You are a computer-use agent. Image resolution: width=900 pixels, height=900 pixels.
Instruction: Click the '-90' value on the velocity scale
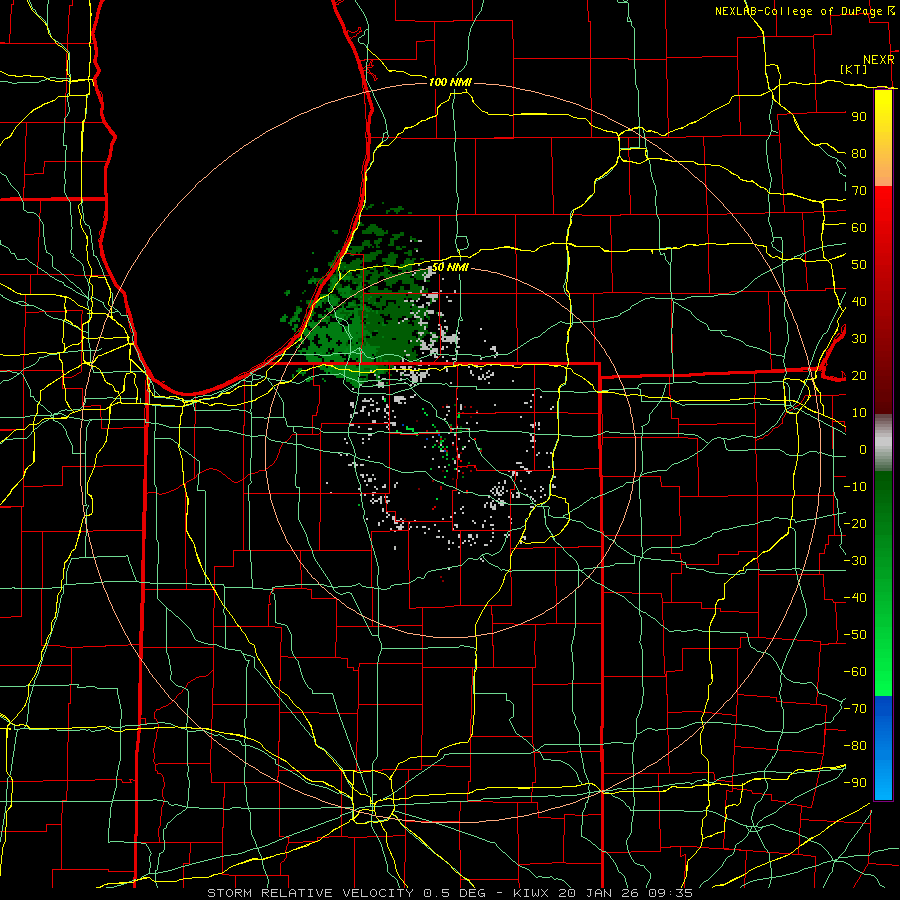tap(855, 782)
